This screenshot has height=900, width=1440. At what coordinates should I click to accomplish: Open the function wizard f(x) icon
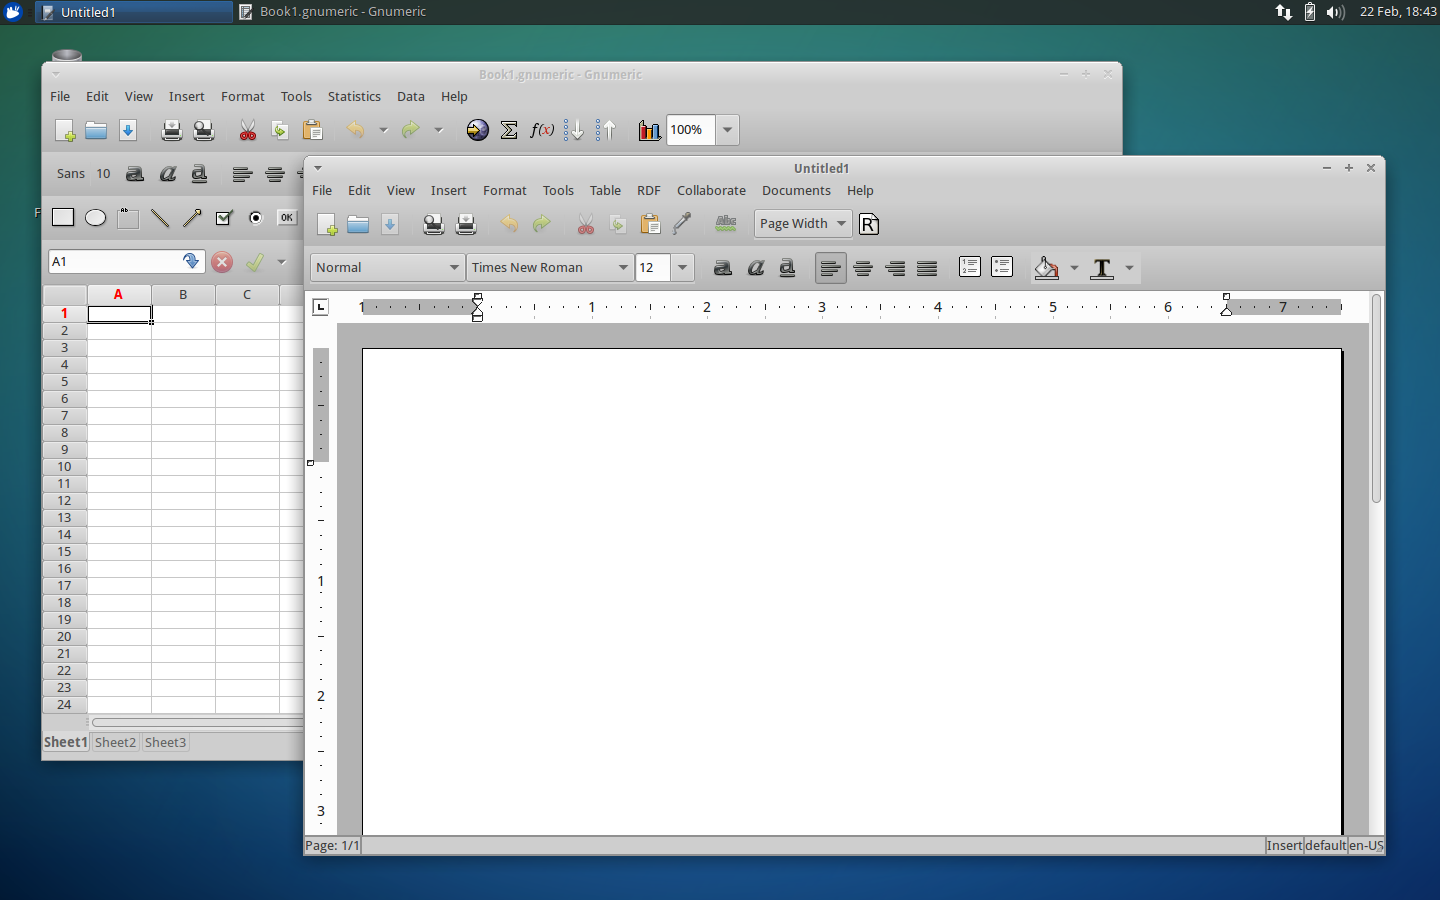coord(542,130)
